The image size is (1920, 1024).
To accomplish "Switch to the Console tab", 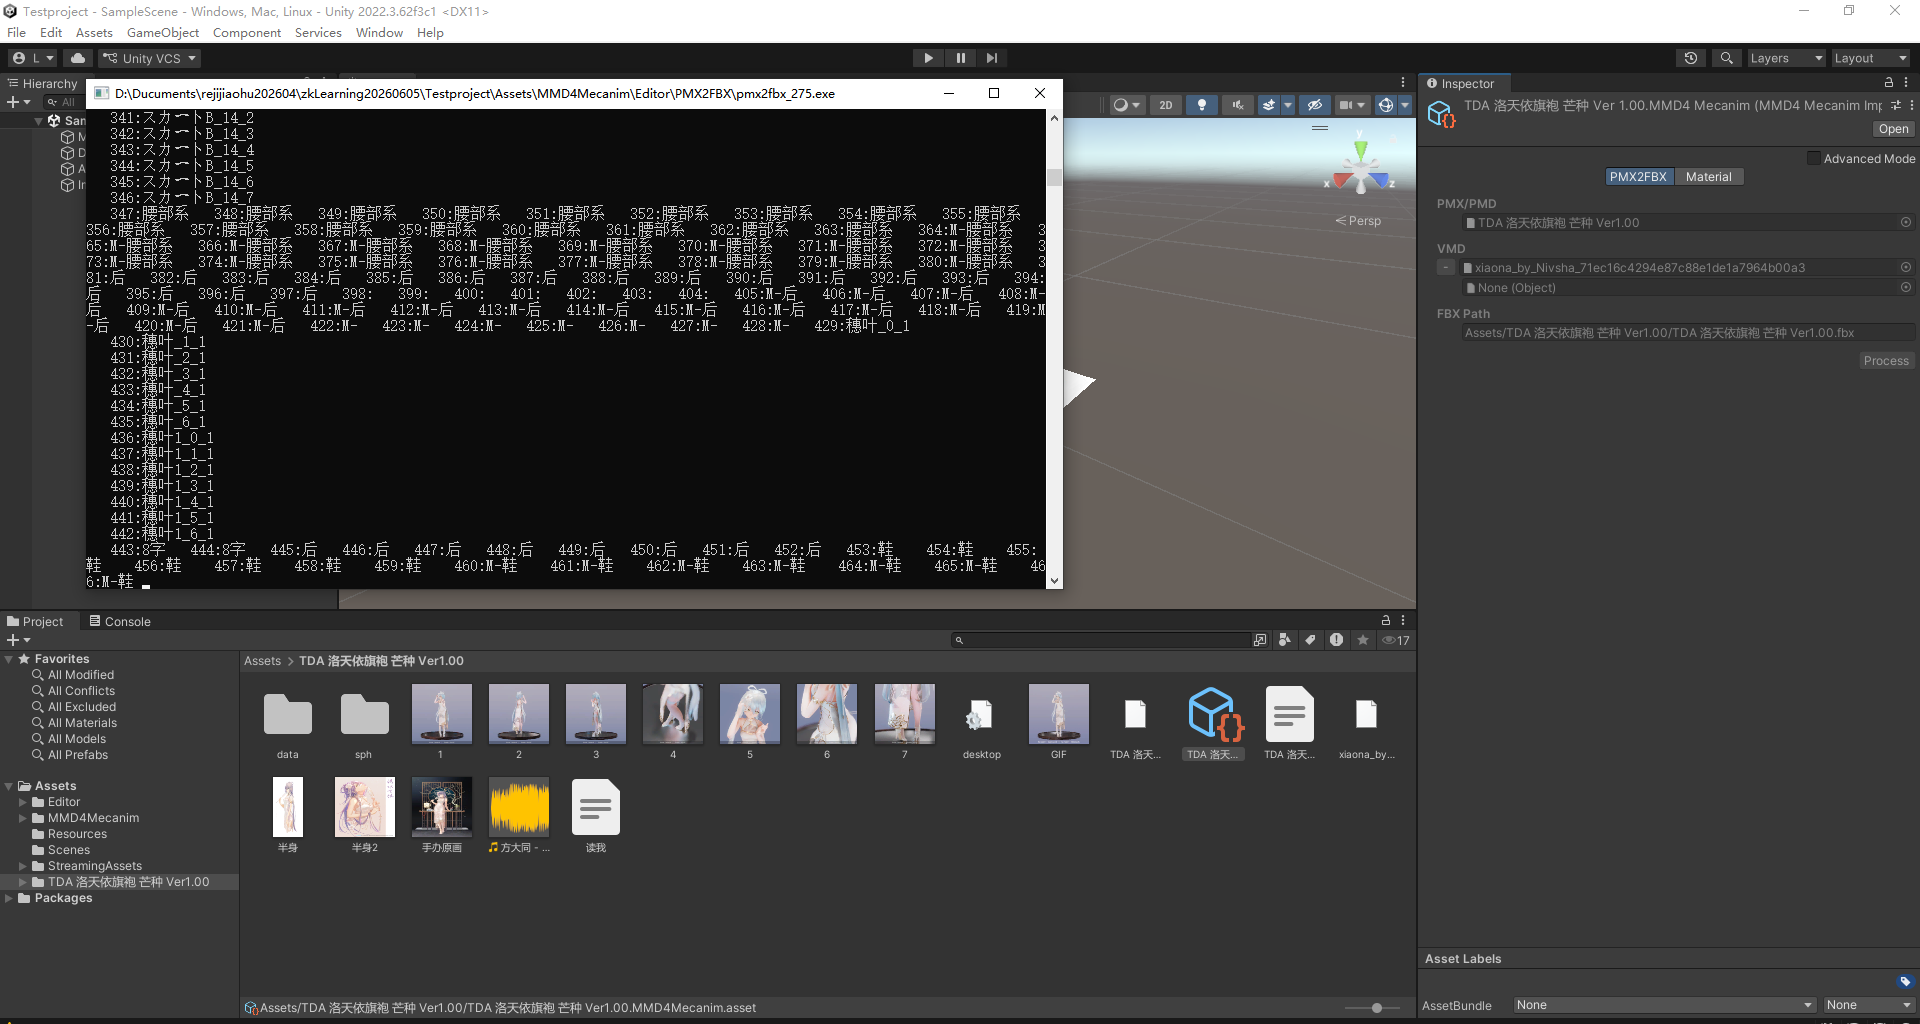I will (x=120, y=621).
